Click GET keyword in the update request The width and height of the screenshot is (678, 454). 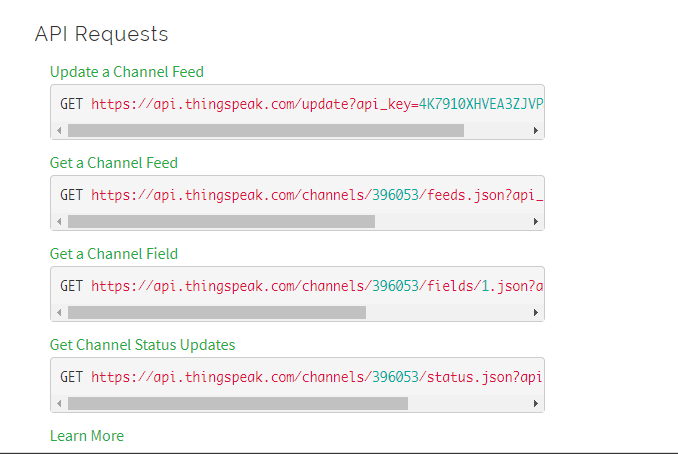point(71,104)
